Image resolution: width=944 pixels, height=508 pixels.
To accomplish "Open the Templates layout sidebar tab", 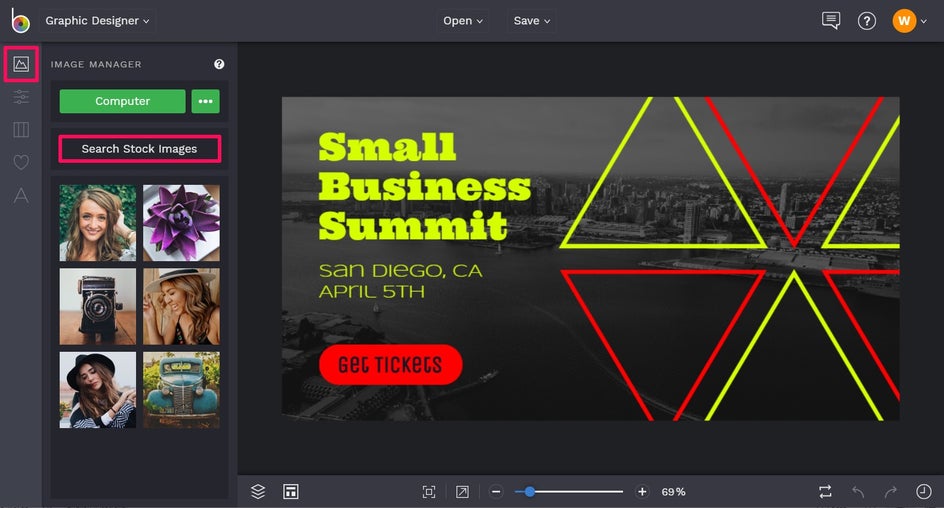I will (21, 129).
